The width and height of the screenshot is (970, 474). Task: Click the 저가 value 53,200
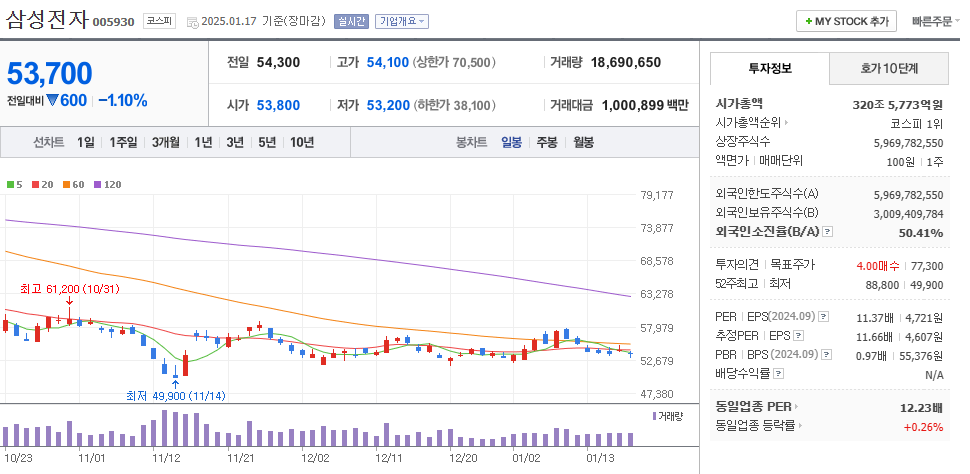click(388, 105)
